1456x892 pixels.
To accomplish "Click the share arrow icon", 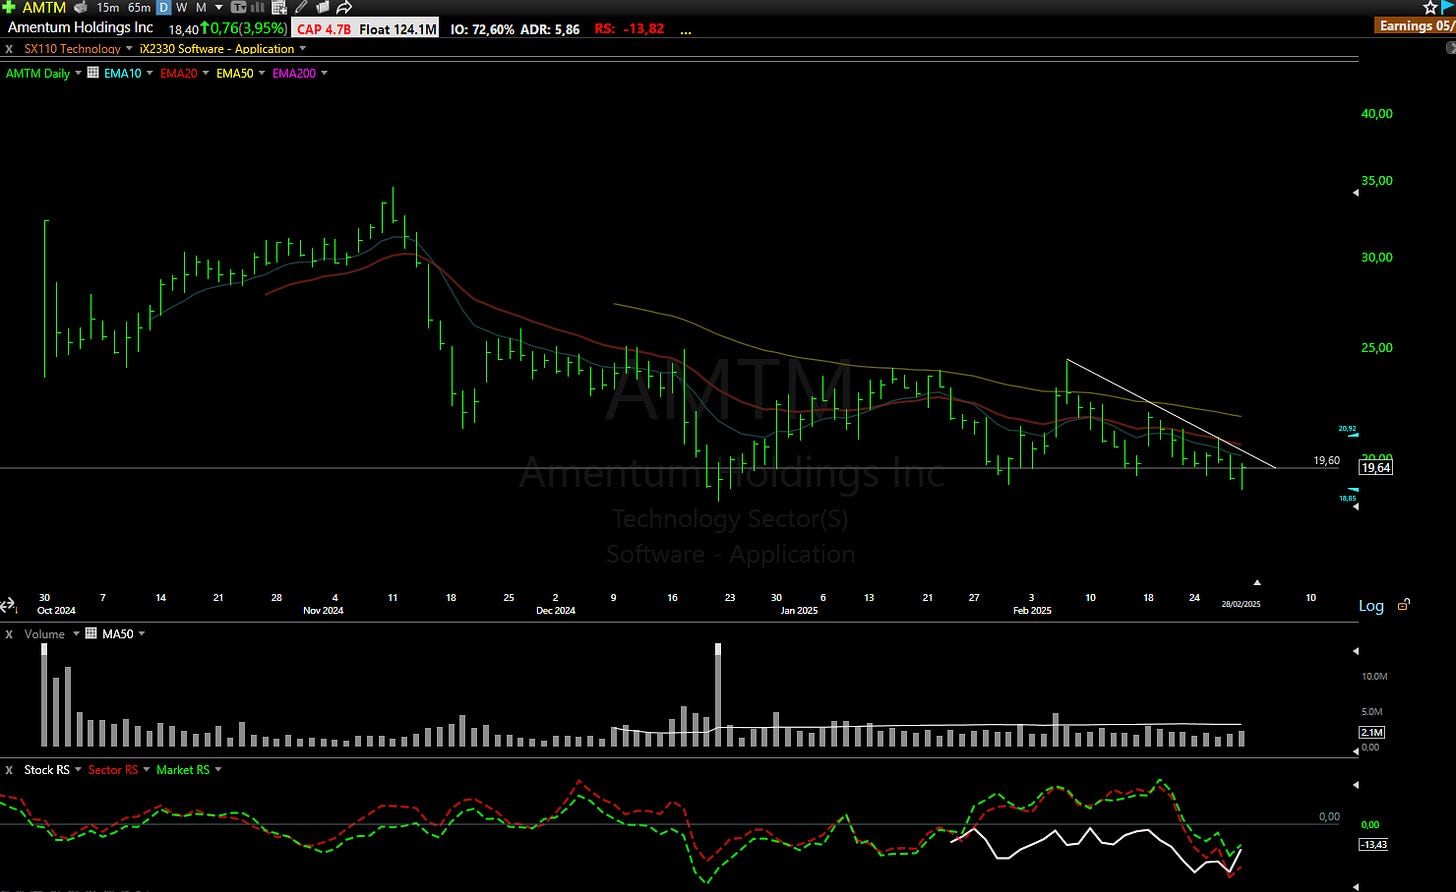I will pos(344,7).
